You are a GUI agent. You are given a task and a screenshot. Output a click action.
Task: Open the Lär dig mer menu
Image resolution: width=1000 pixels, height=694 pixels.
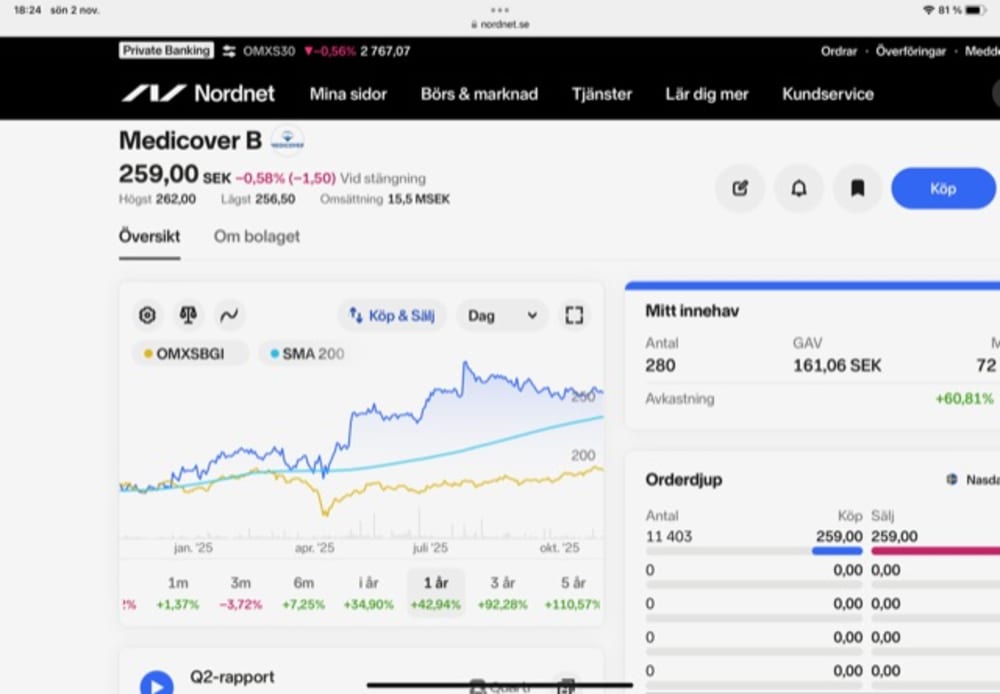(x=707, y=94)
